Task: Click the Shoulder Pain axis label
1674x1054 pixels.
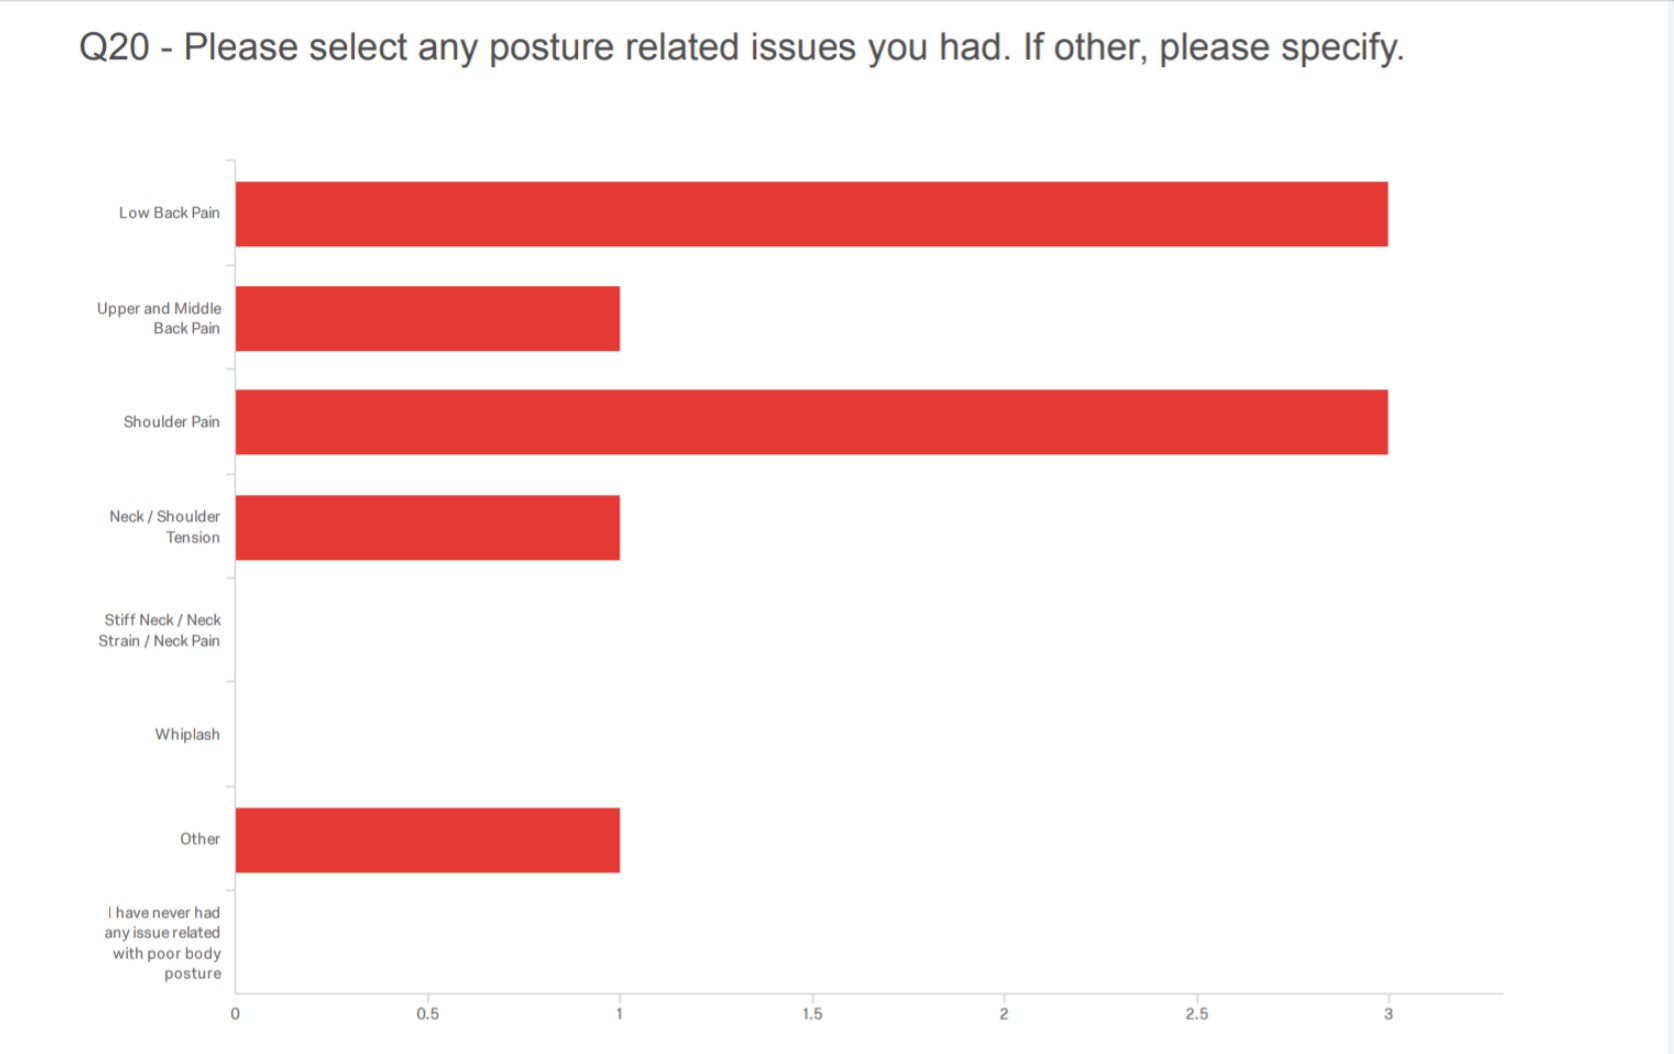Action: pos(171,422)
